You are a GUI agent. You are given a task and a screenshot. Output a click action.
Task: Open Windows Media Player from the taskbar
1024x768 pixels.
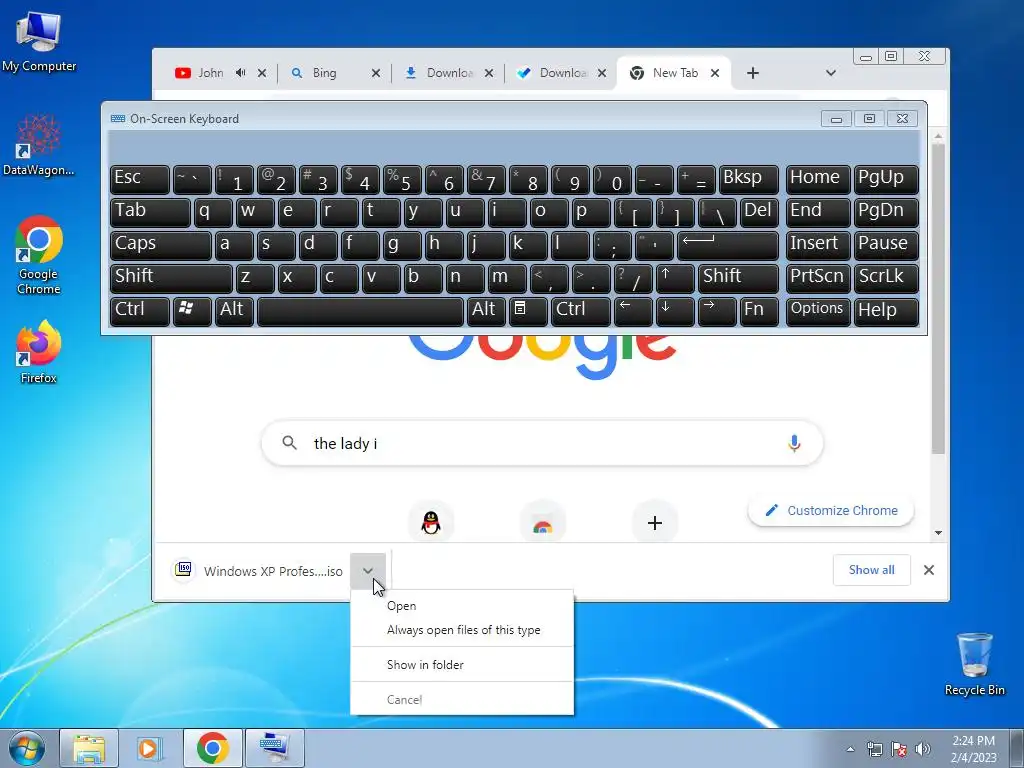click(150, 748)
